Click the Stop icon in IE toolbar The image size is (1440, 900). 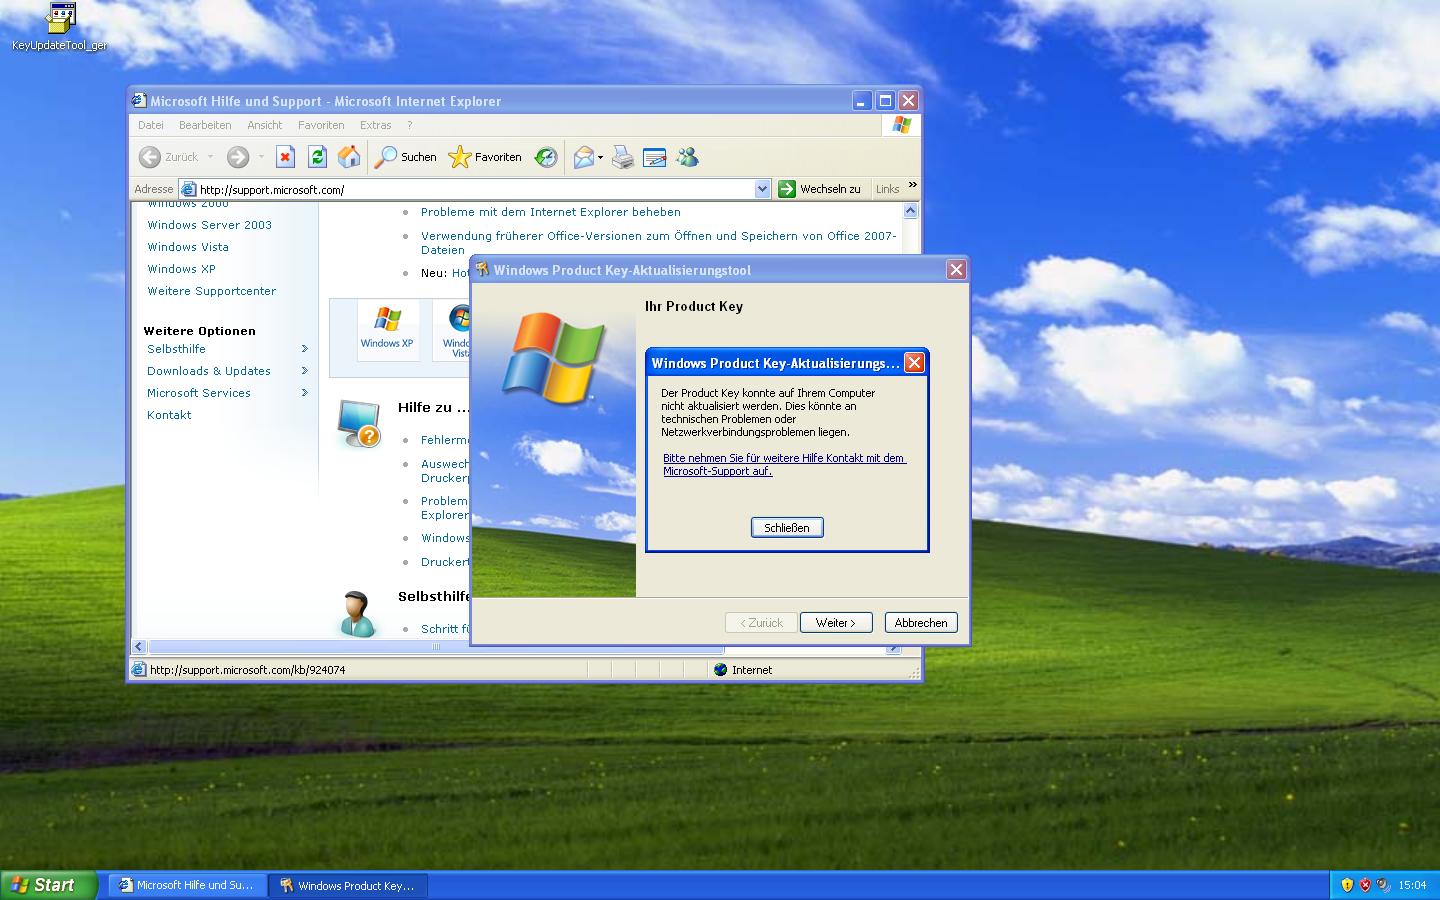[x=285, y=157]
